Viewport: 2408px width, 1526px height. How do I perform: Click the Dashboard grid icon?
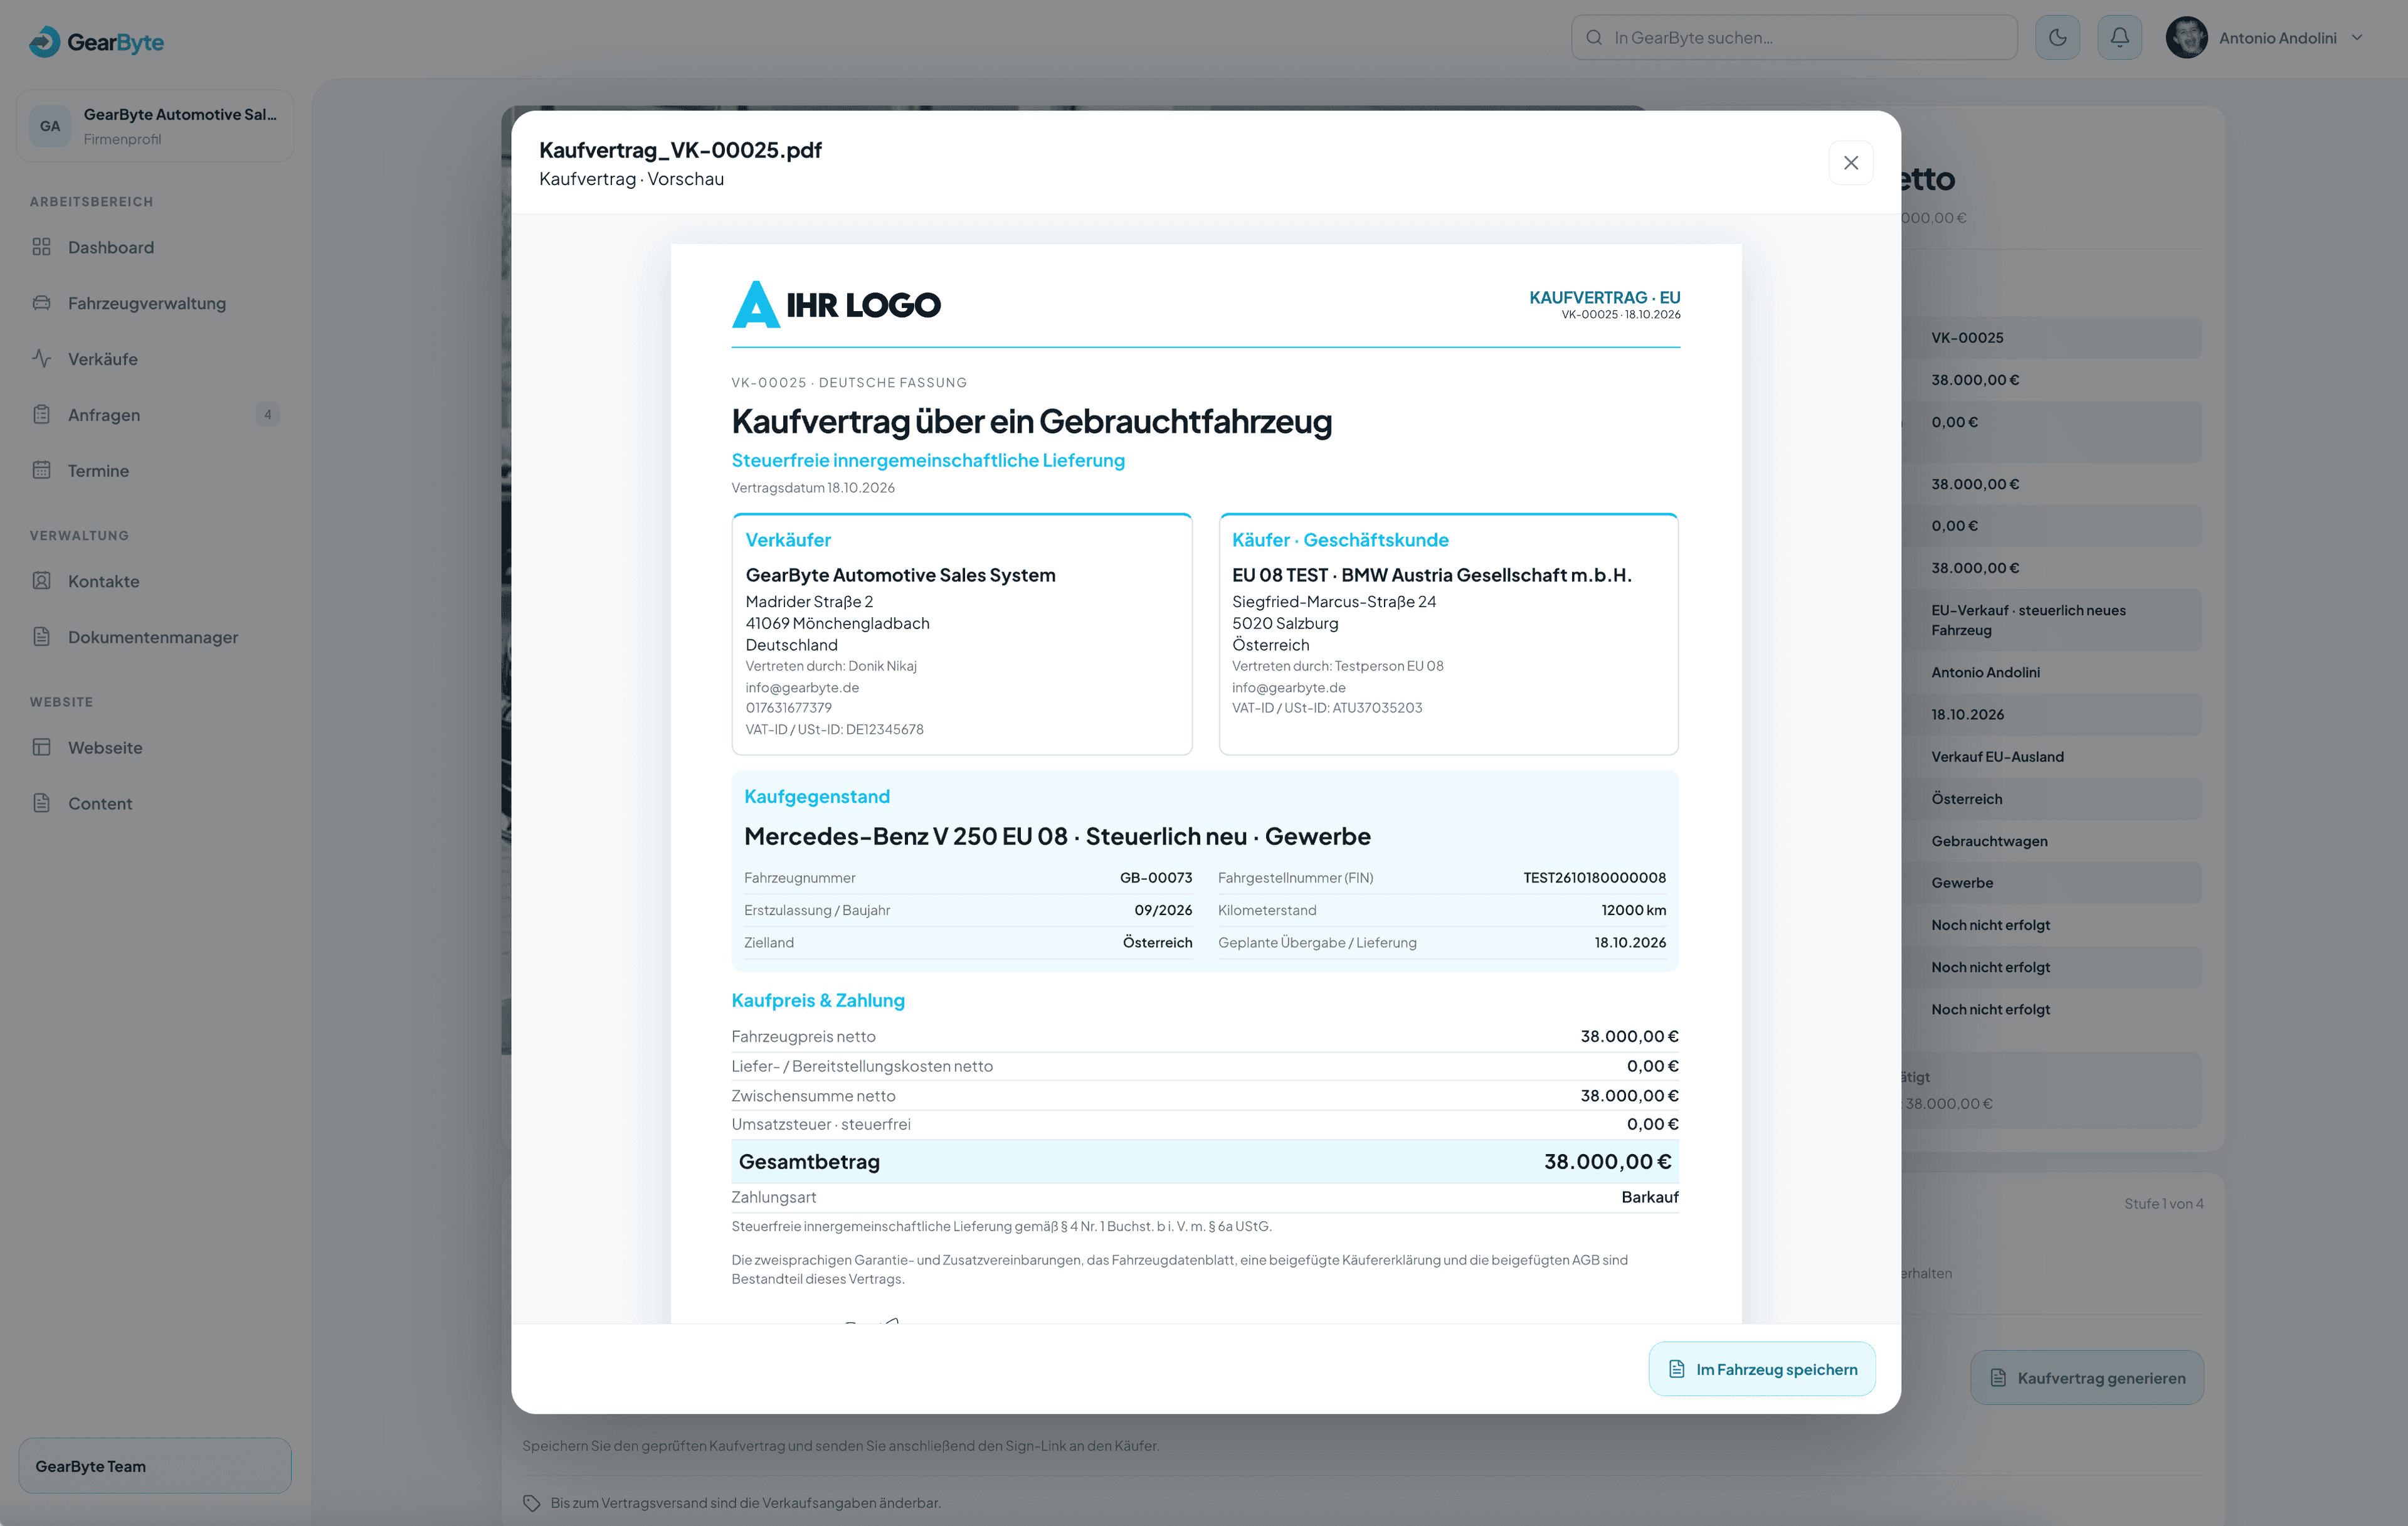(x=41, y=247)
